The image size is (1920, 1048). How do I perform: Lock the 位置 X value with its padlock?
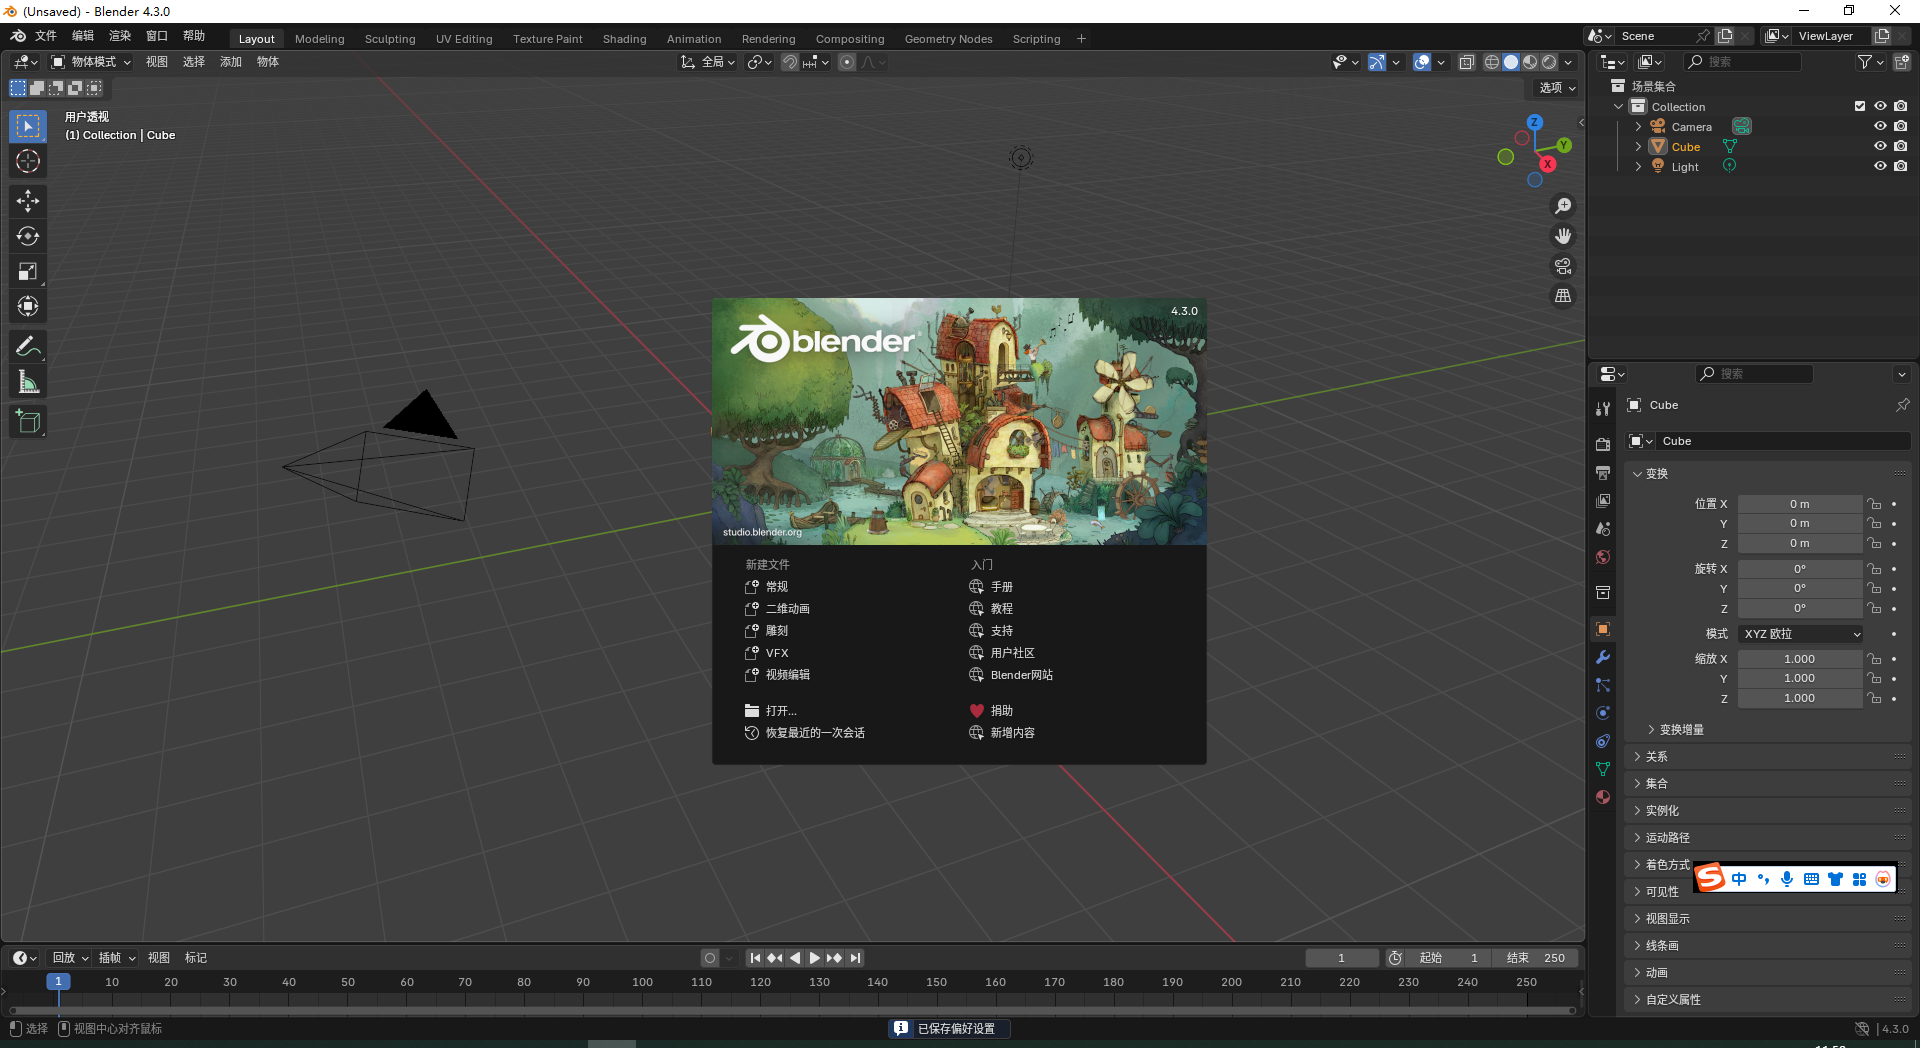click(x=1873, y=503)
